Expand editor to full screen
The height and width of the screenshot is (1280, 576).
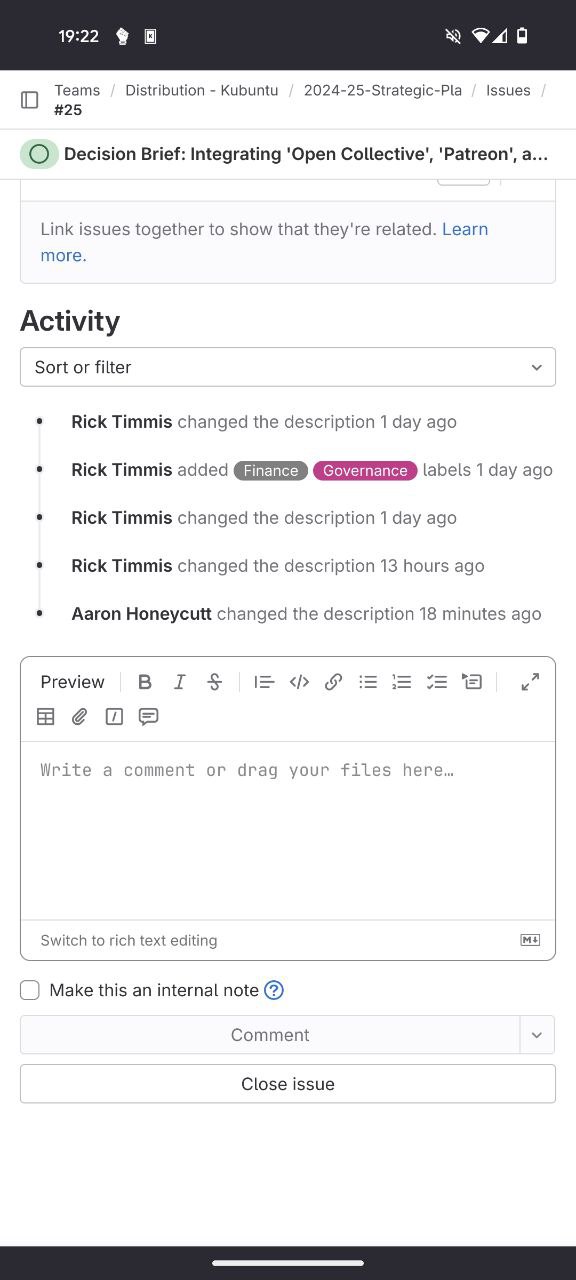coord(531,682)
